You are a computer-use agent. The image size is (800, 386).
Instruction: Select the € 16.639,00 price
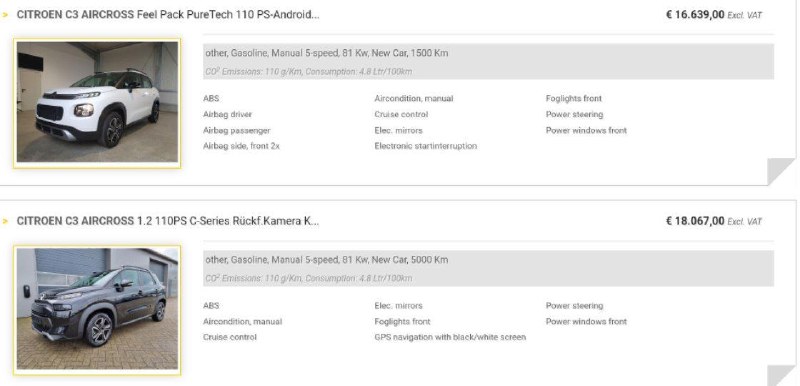click(x=695, y=15)
